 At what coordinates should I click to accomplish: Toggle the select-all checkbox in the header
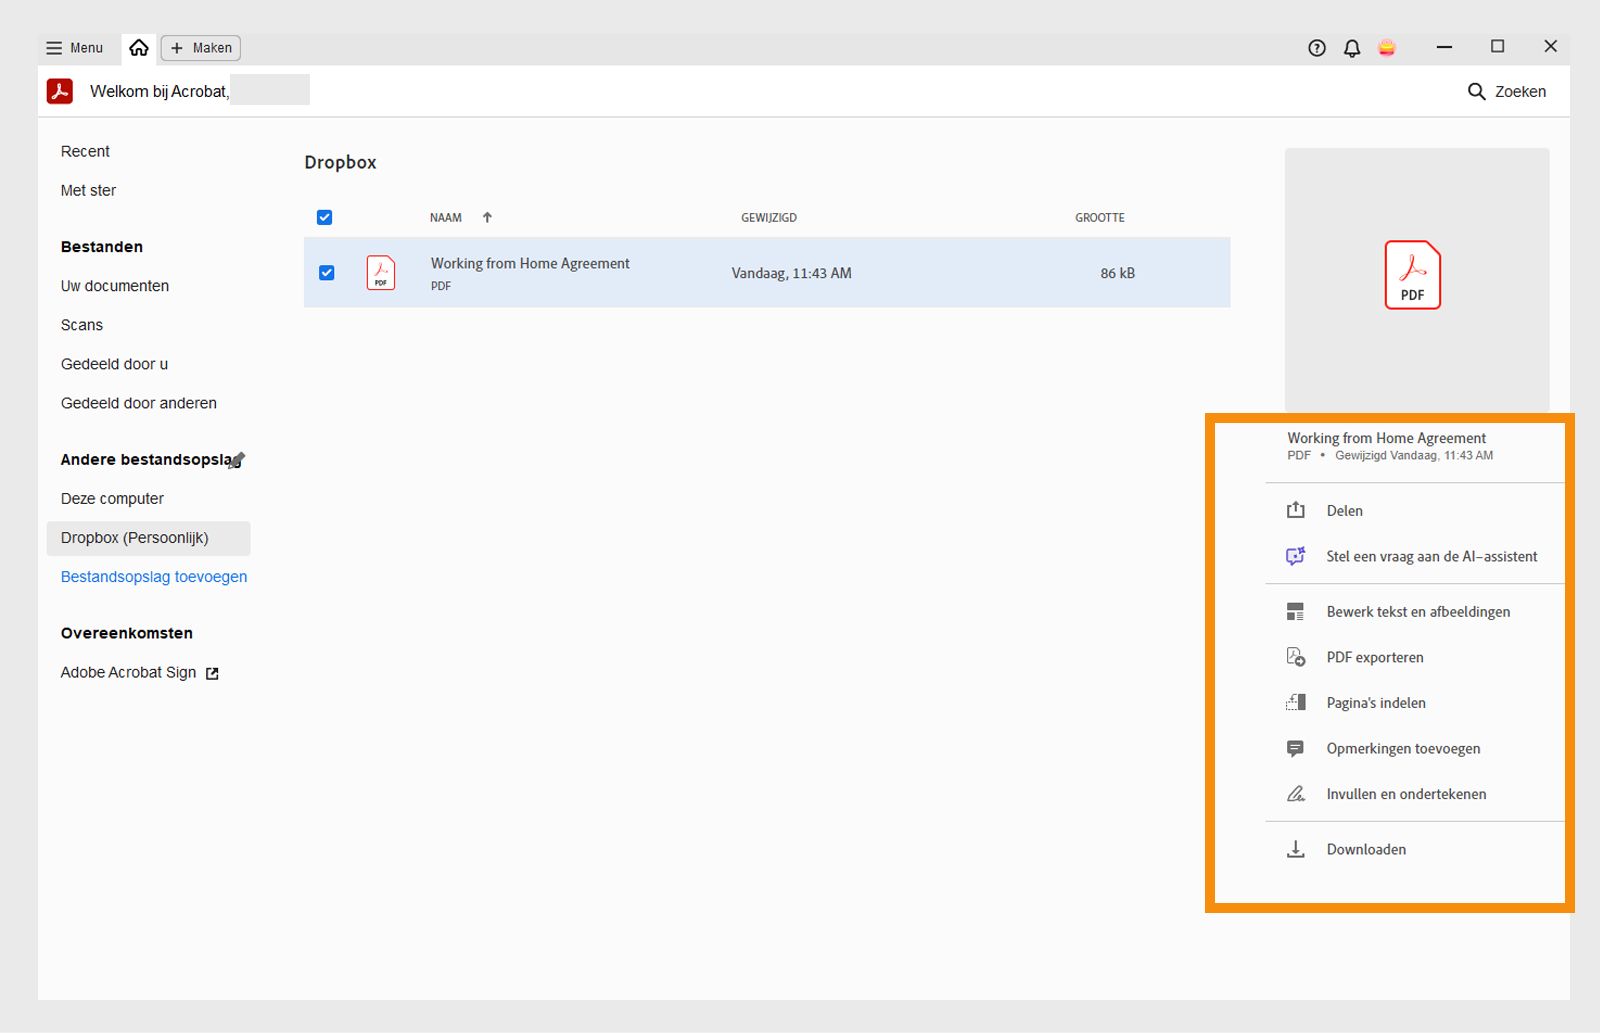324,217
